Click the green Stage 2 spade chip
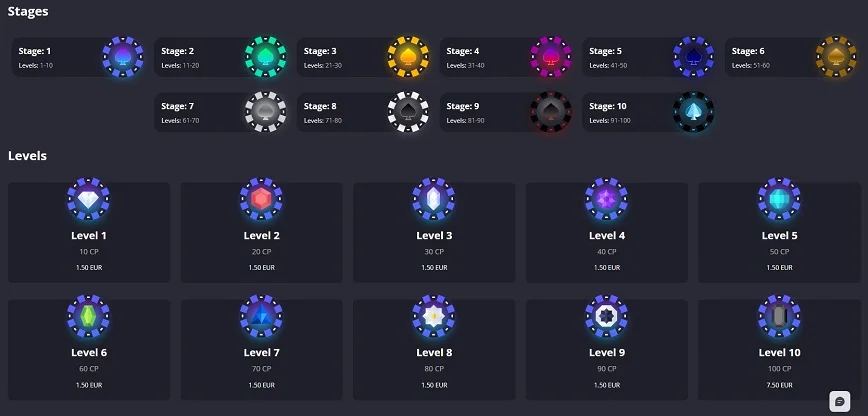The image size is (868, 416). coord(266,57)
